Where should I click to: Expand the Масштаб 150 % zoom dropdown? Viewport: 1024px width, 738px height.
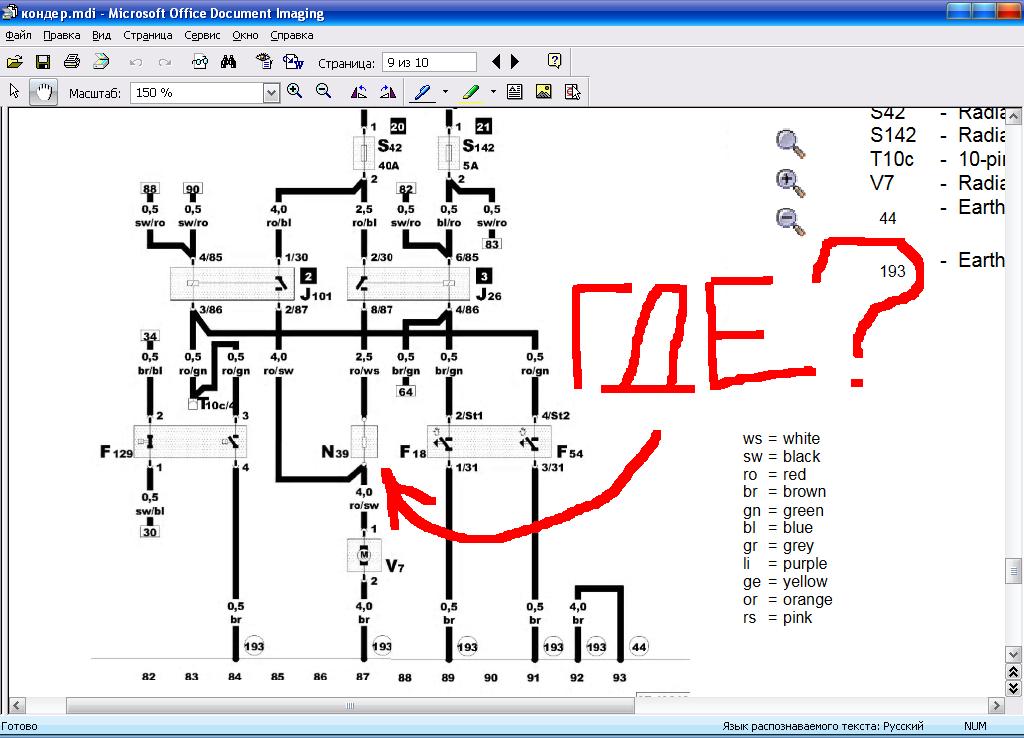tap(271, 93)
